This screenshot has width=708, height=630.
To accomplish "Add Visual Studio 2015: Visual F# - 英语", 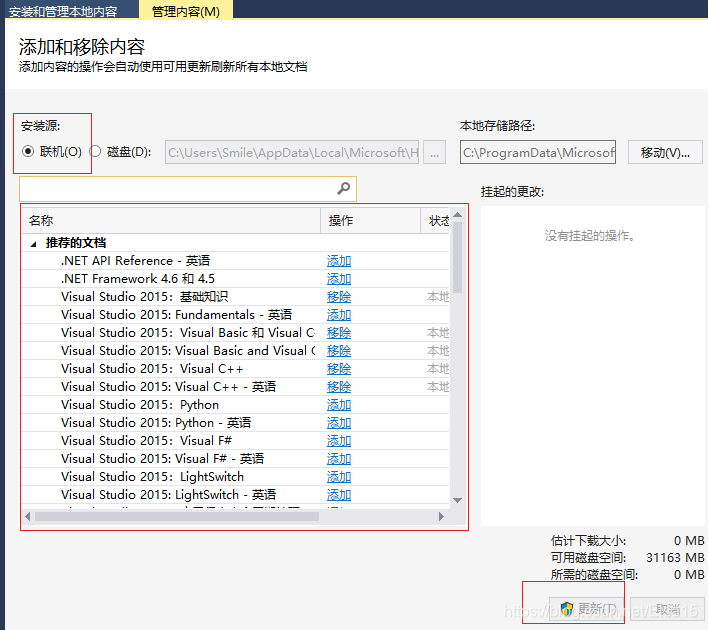I will click(339, 459).
